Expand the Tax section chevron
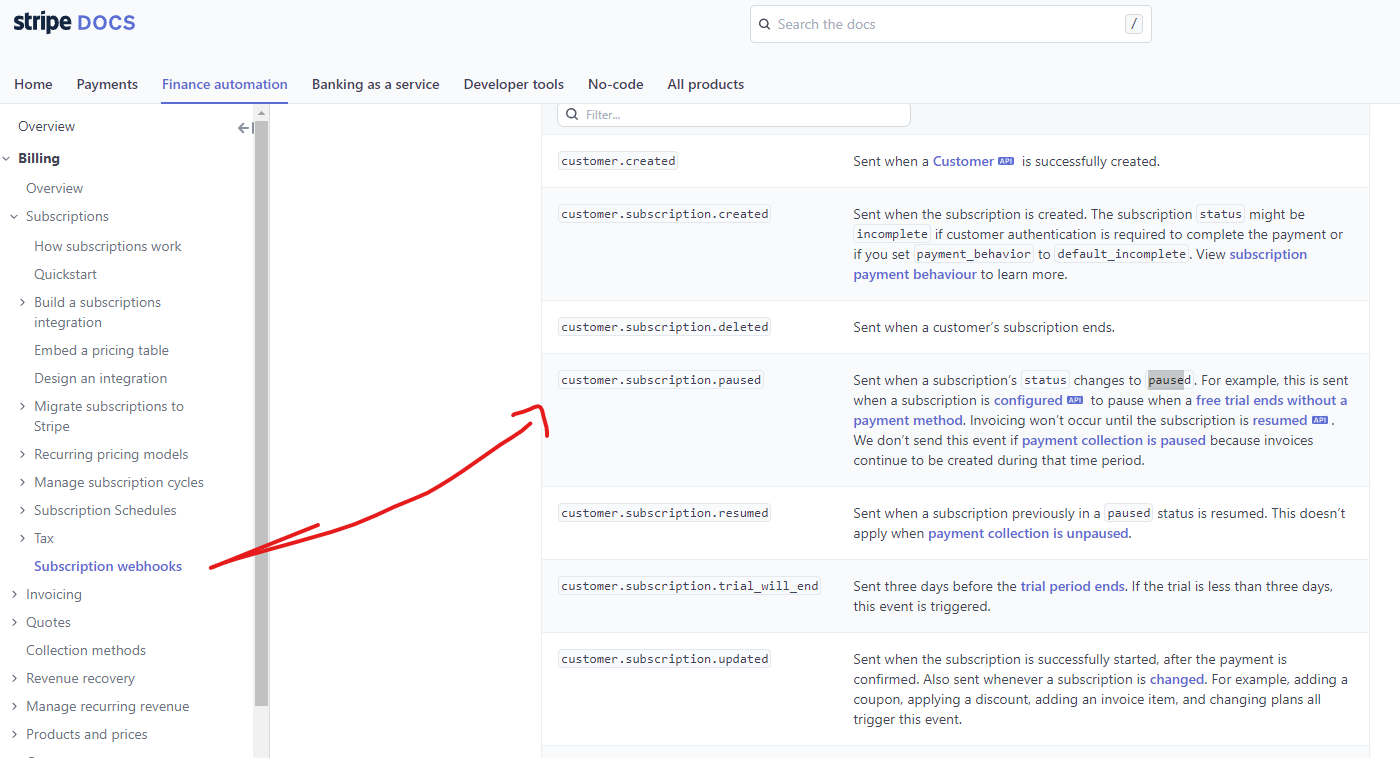 (x=22, y=538)
